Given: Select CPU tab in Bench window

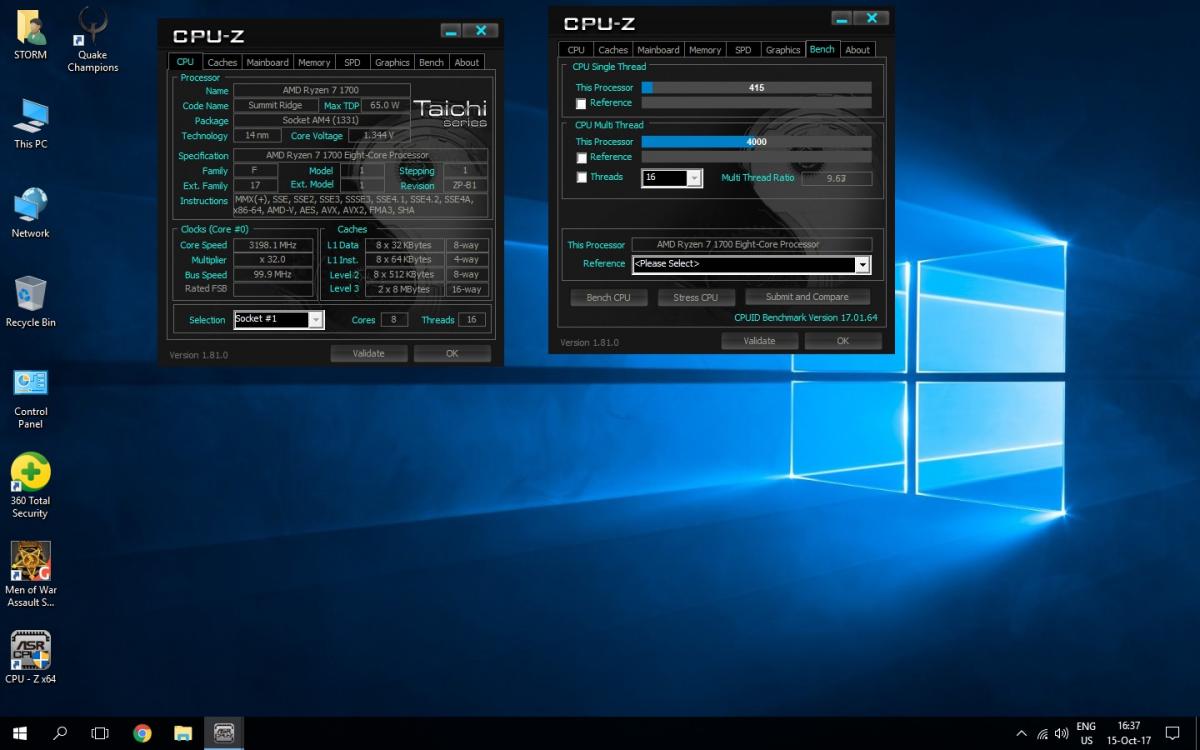Looking at the screenshot, I should pos(576,50).
